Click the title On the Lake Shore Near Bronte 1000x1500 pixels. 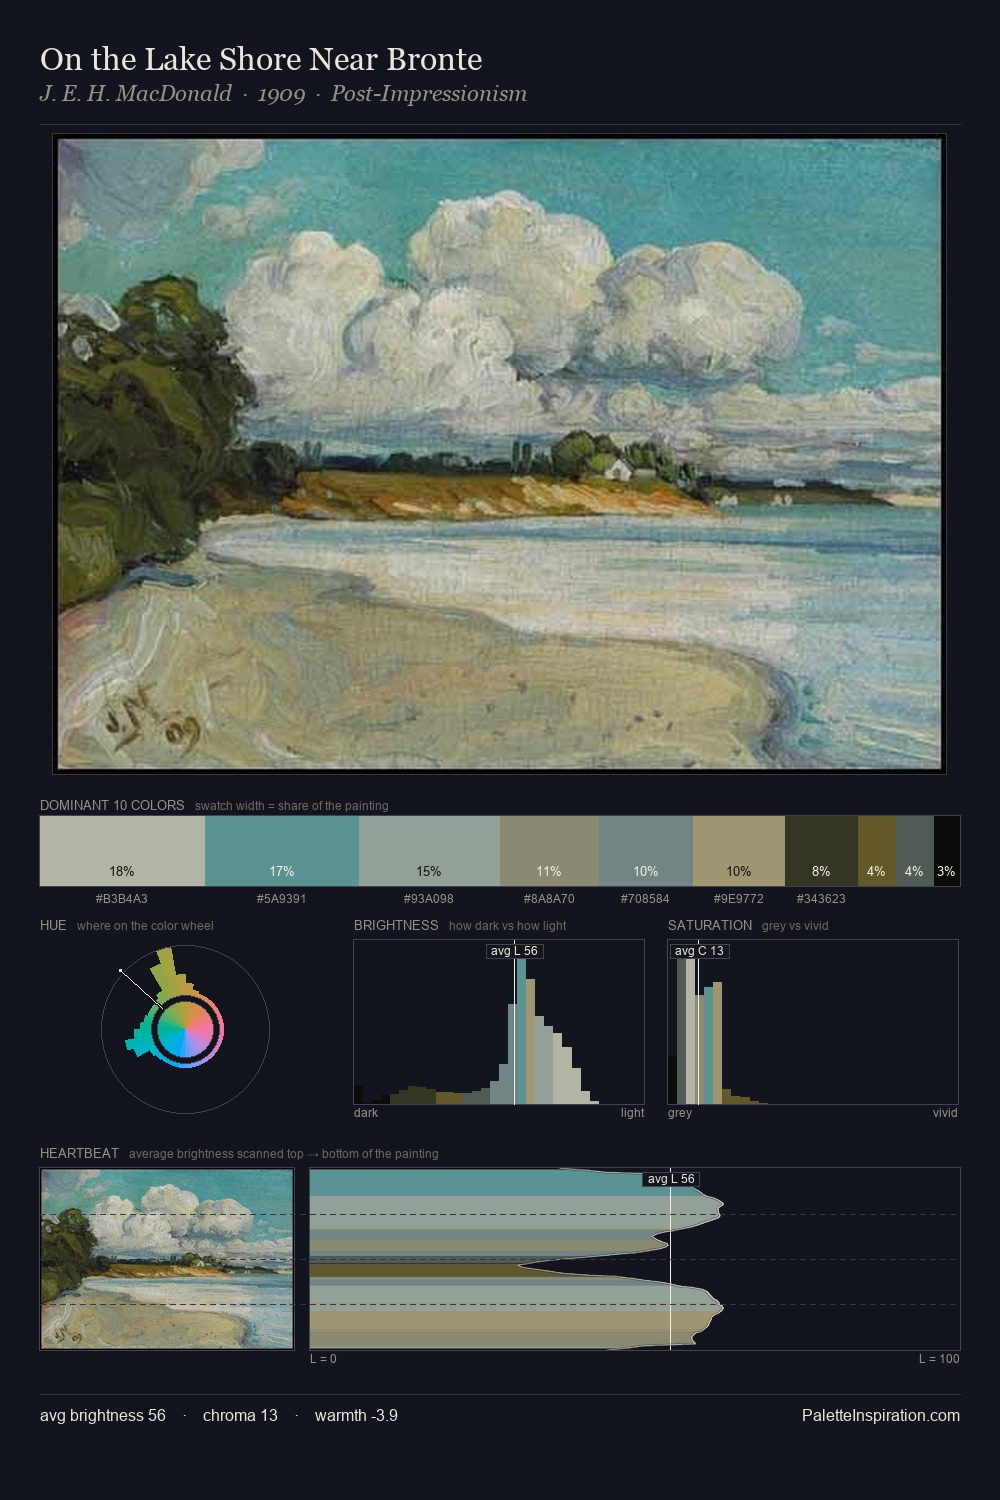pos(261,60)
